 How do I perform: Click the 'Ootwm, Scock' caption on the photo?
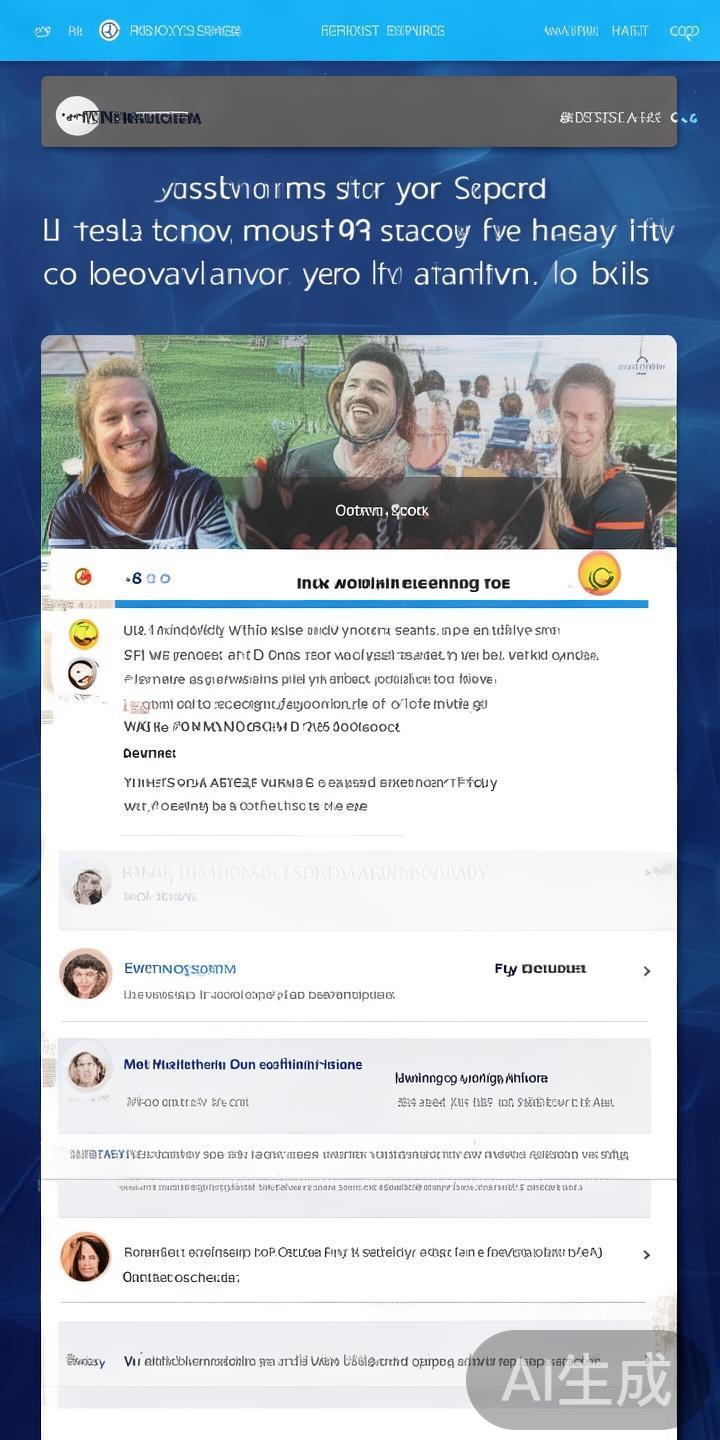tap(382, 510)
